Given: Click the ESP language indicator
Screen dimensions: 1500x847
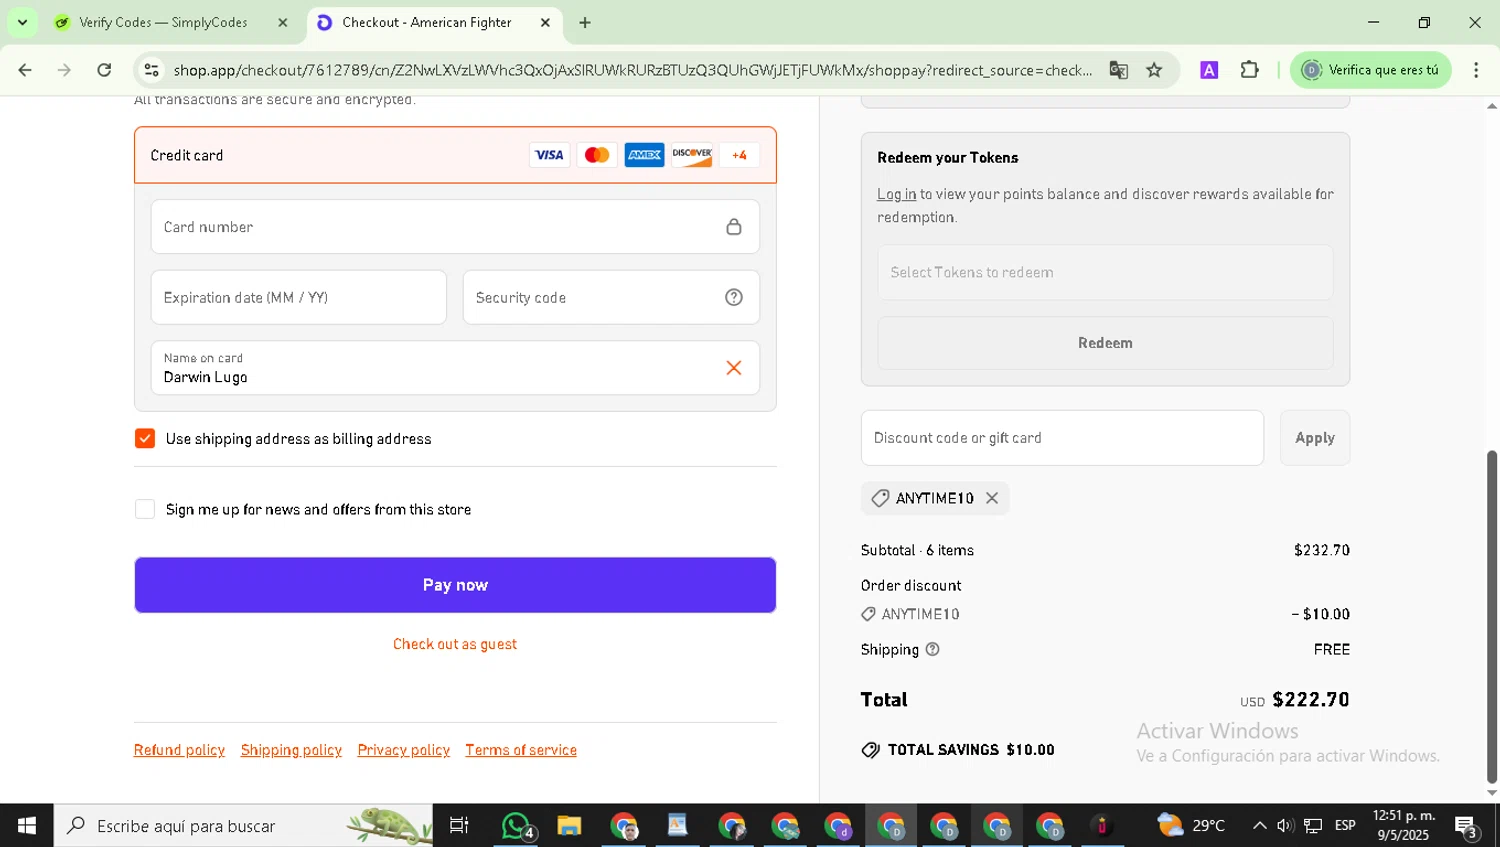Looking at the screenshot, I should (1345, 826).
